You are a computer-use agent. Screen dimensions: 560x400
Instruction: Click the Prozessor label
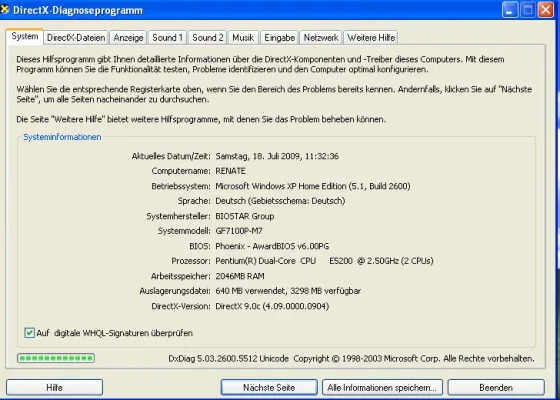(191, 261)
